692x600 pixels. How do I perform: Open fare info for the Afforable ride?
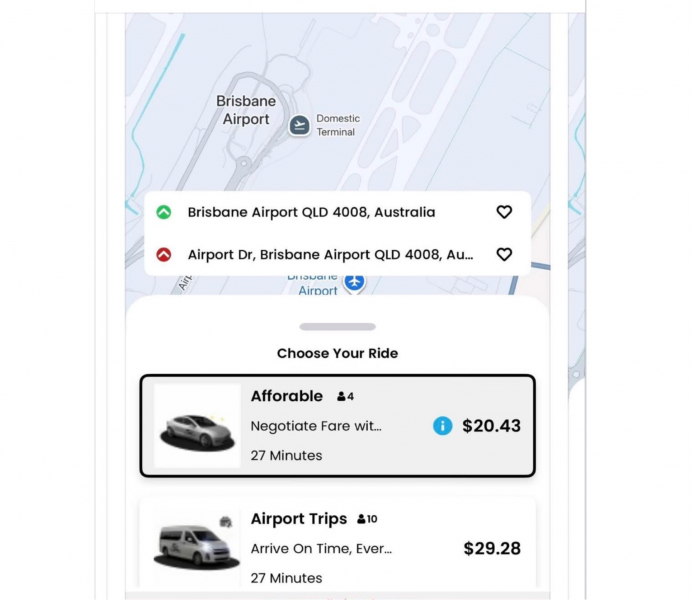pyautogui.click(x=443, y=426)
